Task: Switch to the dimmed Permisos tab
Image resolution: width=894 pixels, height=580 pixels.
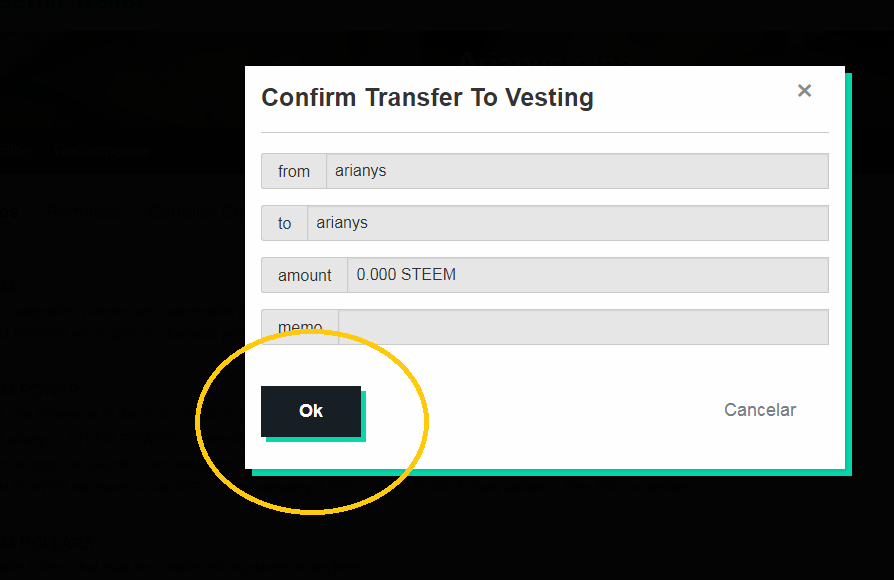Action: tap(83, 212)
